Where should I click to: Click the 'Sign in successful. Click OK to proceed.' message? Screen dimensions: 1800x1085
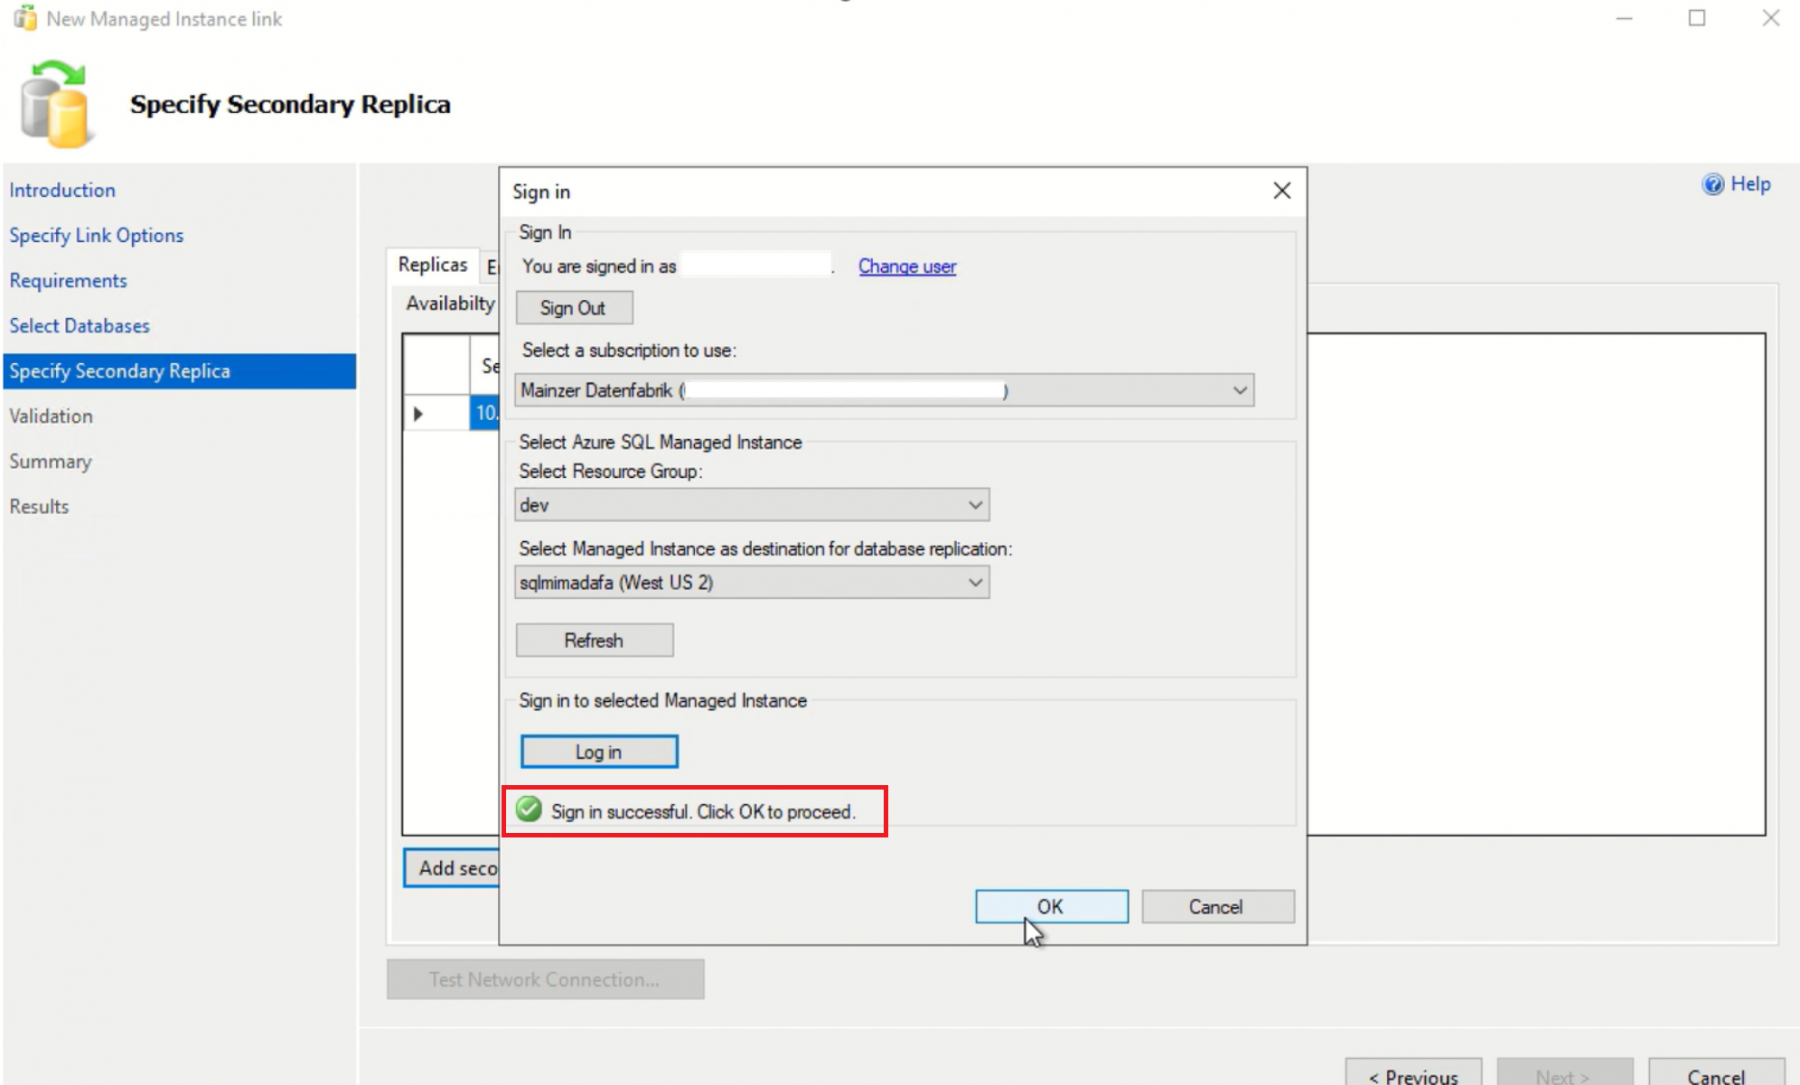click(x=703, y=812)
